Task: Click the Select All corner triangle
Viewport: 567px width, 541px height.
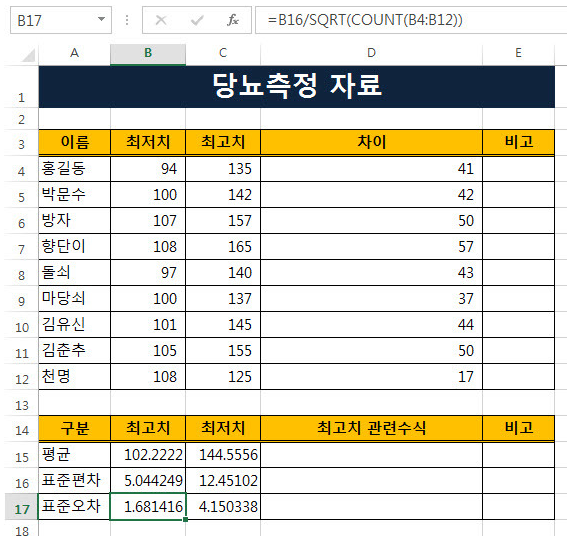Action: 28,55
